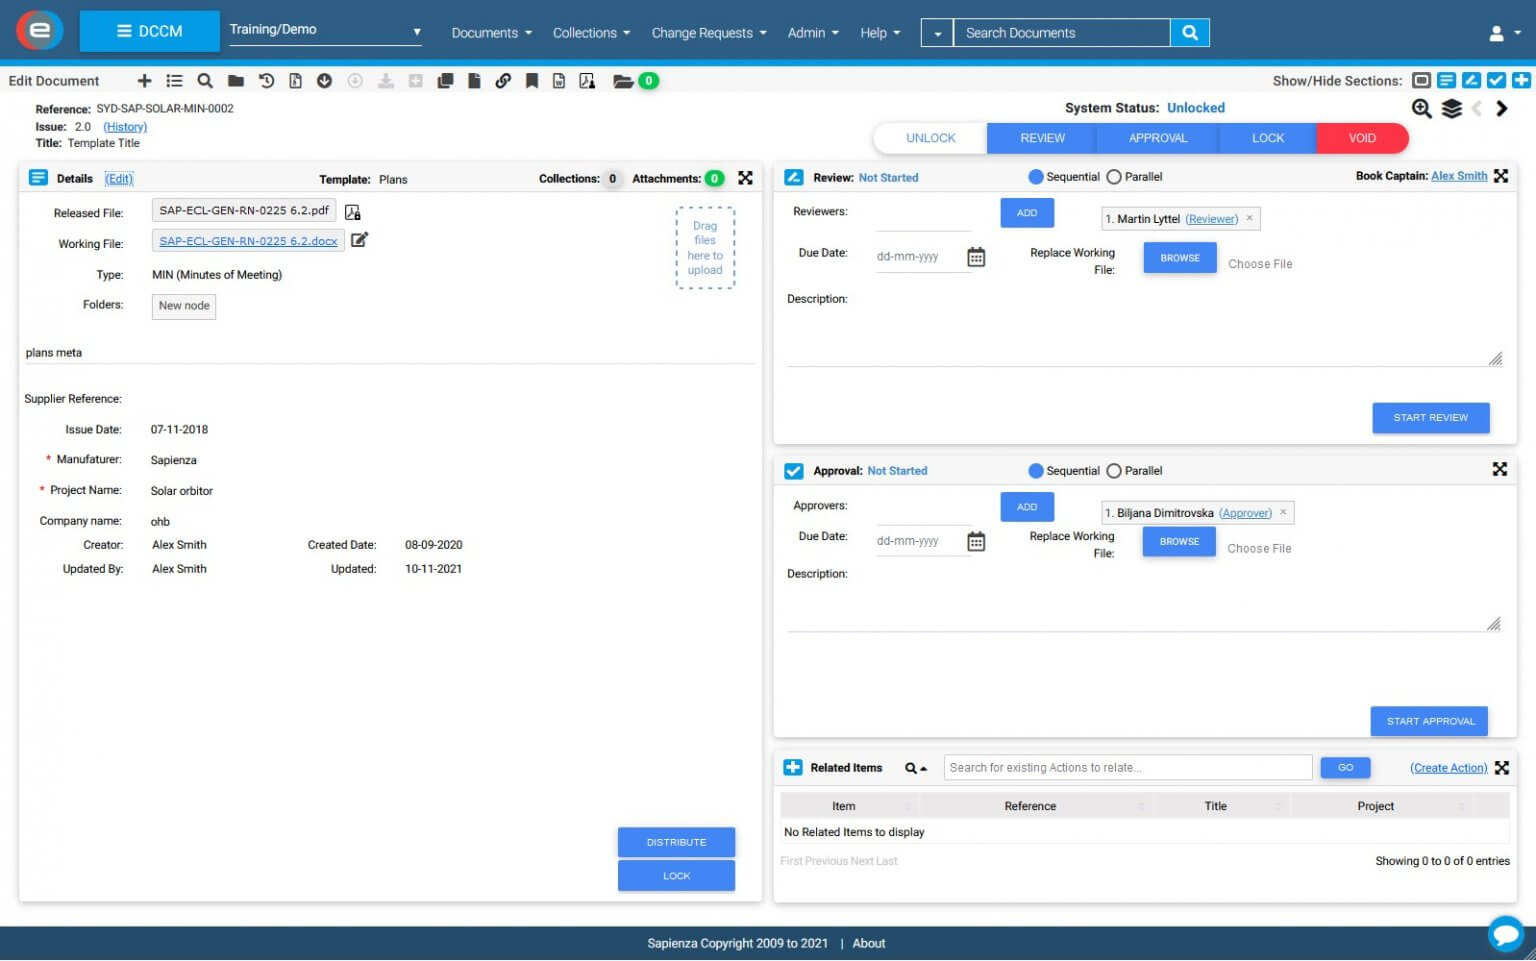Open the document history icon in toolbar

pos(267,80)
